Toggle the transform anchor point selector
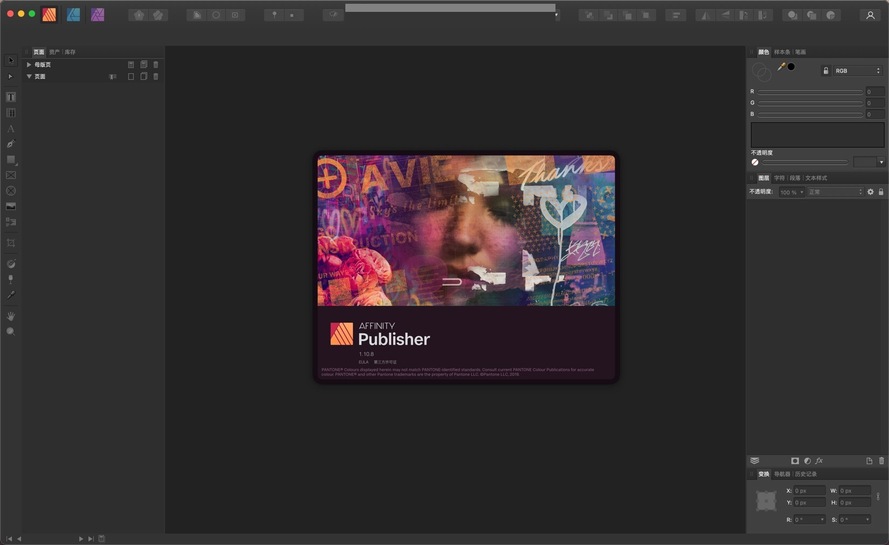Viewport: 889px width, 545px height. pyautogui.click(x=766, y=502)
